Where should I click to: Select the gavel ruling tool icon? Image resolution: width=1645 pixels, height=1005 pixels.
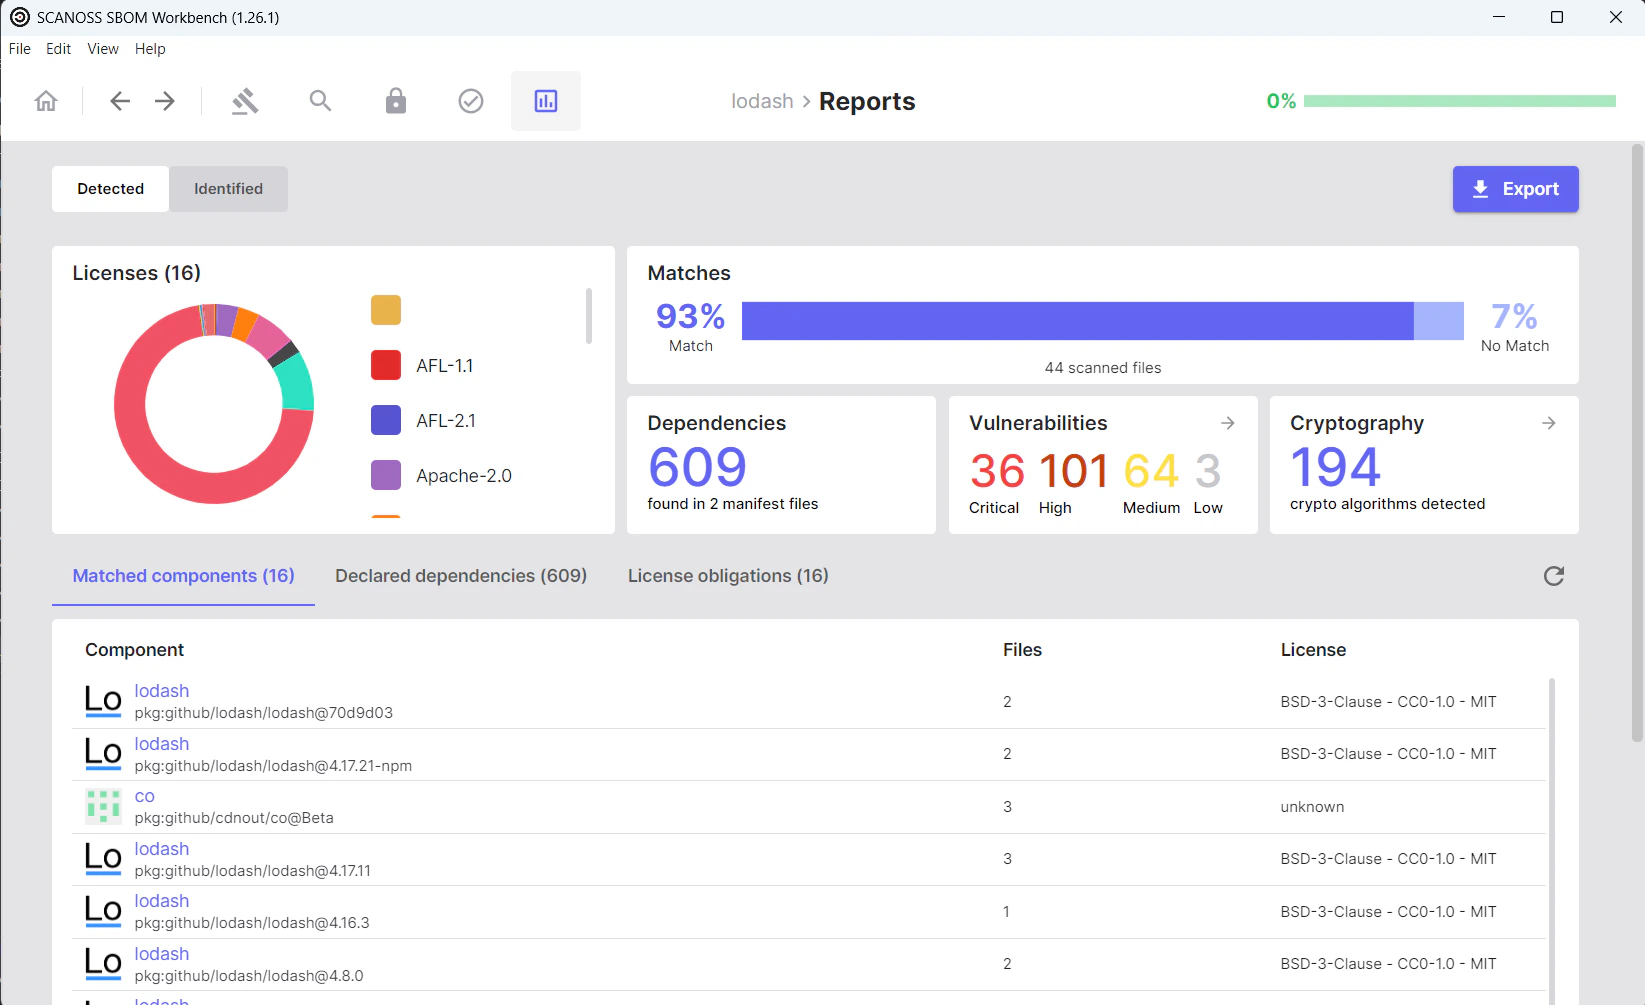coord(245,100)
